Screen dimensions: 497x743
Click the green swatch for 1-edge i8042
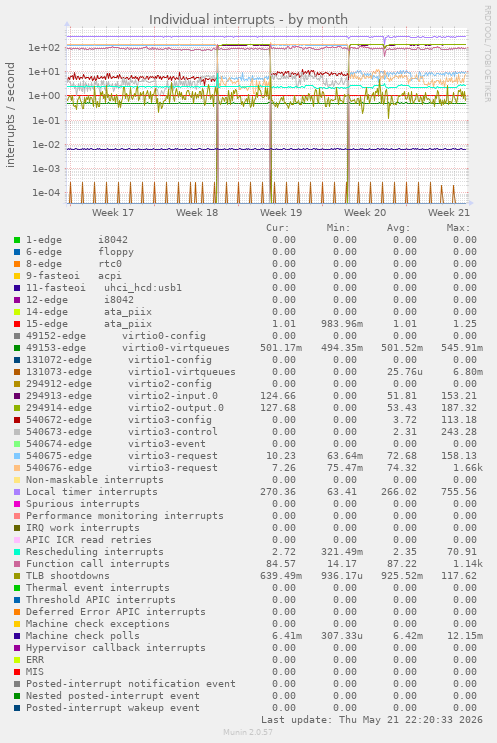pos(17,240)
